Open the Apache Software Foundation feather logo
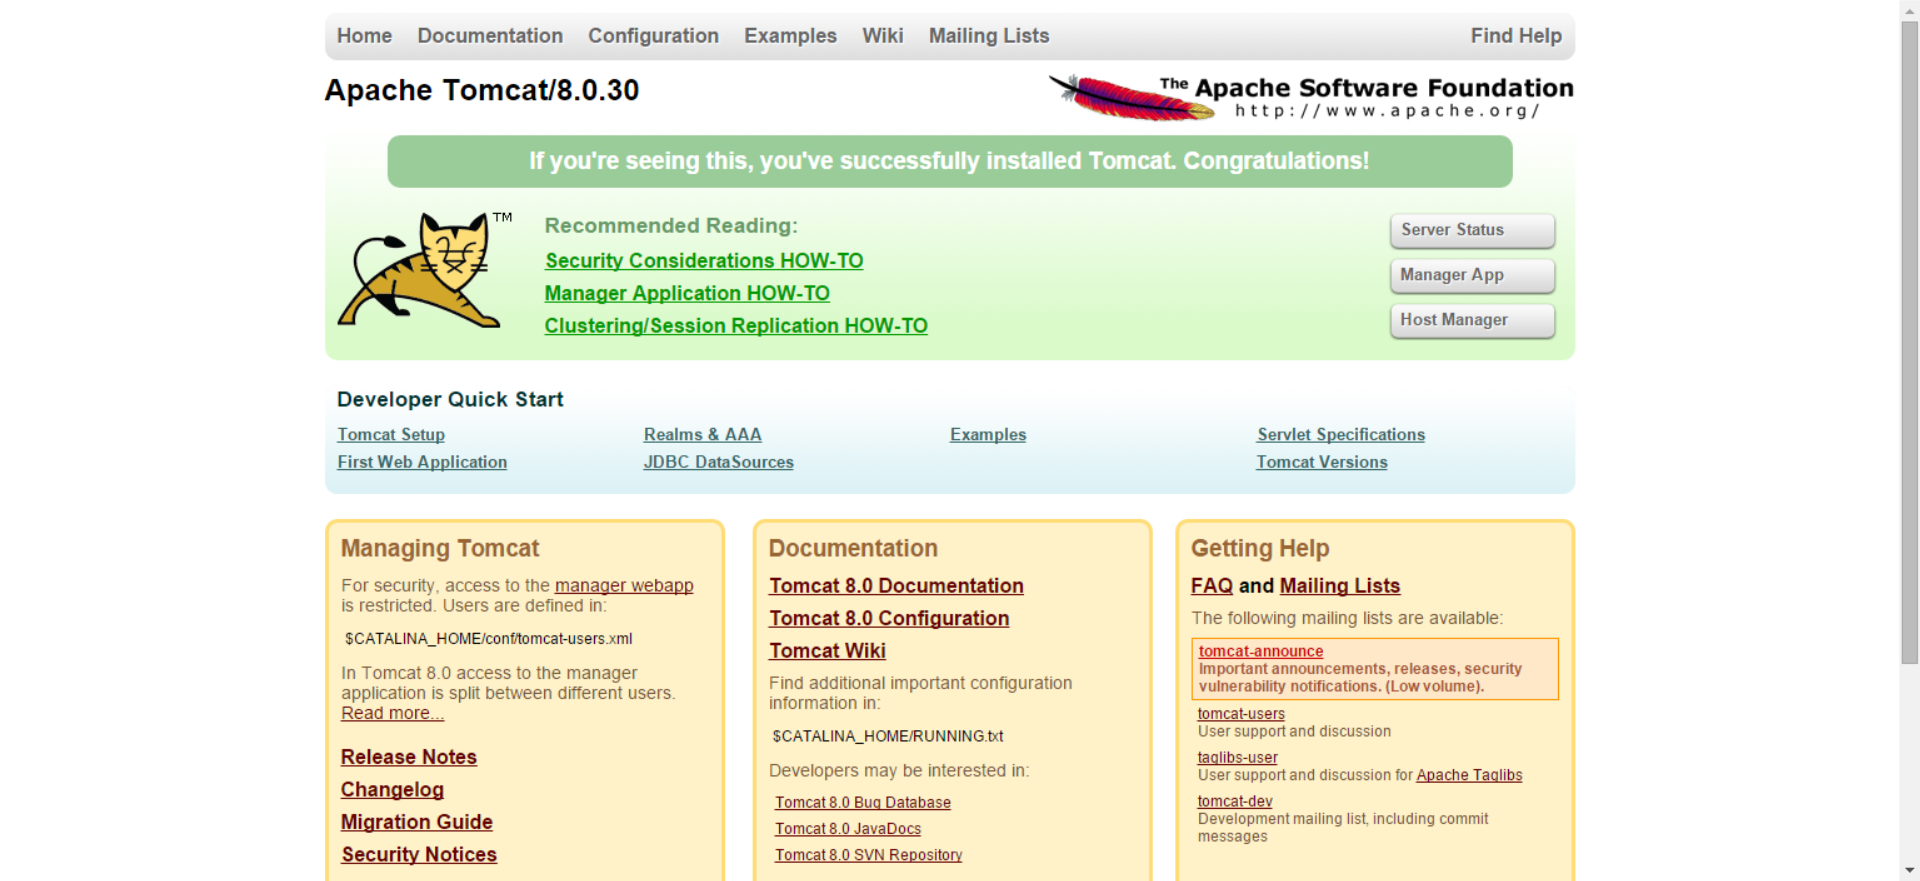 tap(1311, 97)
